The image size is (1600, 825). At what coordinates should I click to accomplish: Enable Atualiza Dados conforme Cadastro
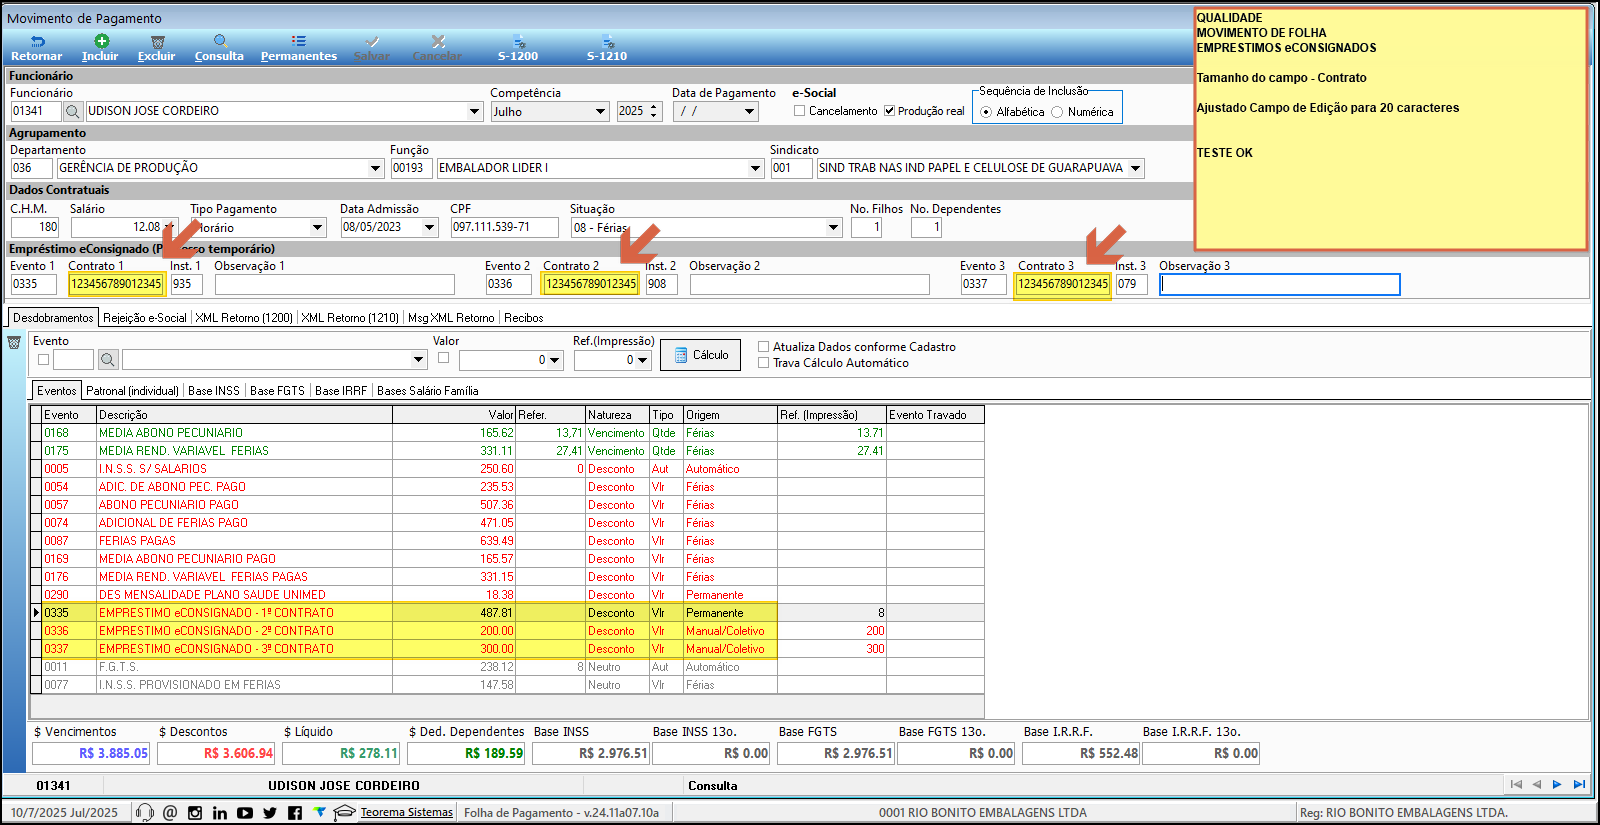tap(763, 347)
